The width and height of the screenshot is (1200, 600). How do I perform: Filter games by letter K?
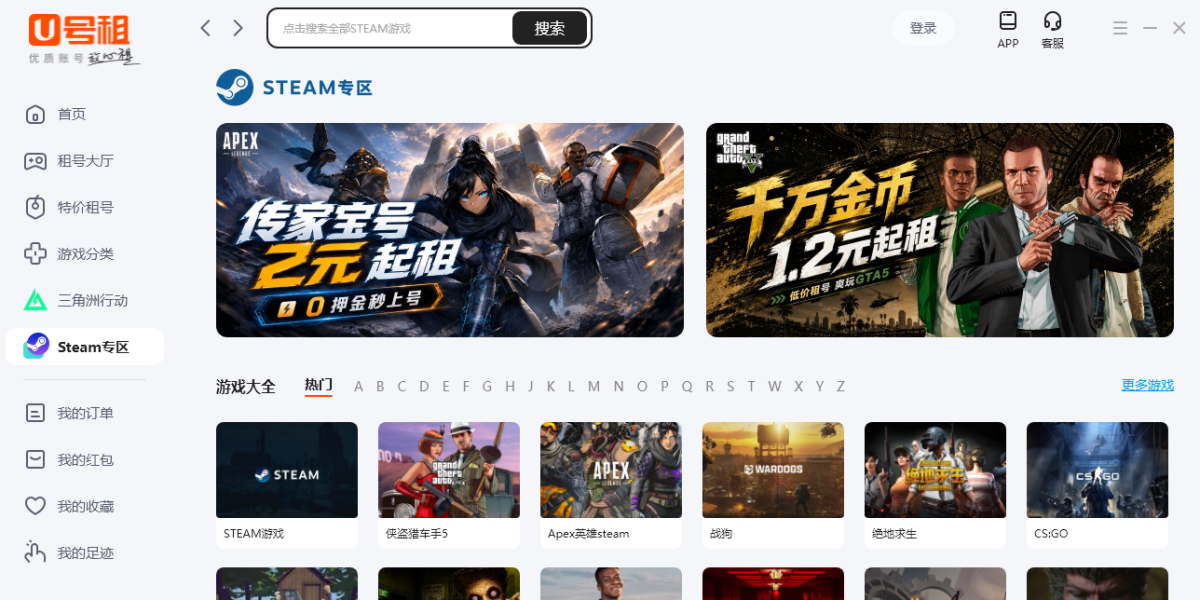551,386
